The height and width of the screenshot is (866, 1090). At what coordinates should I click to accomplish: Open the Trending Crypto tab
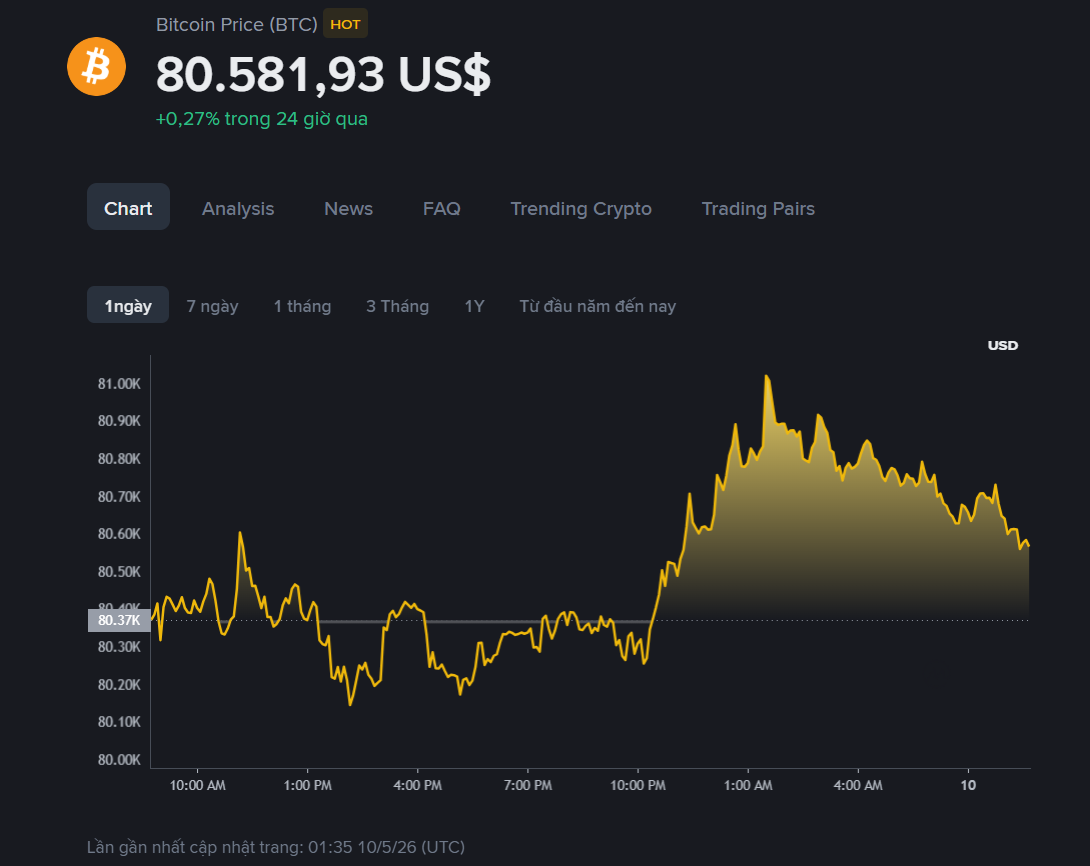point(581,209)
